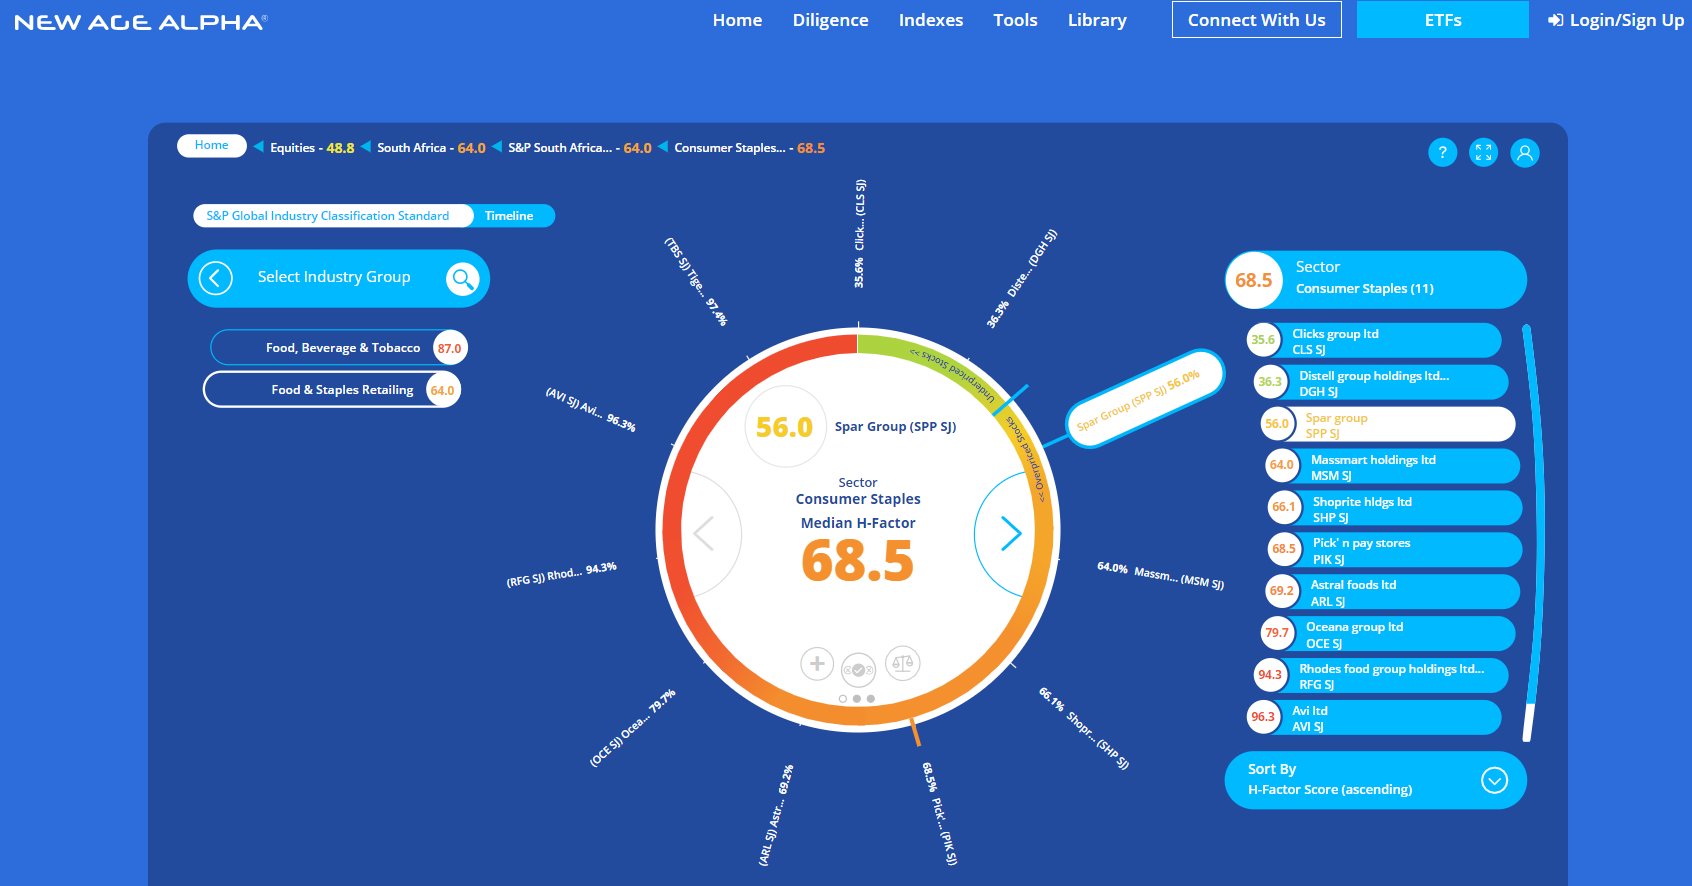Viewport: 1692px width, 886px height.
Task: Click the balance scales compare icon
Action: [902, 663]
